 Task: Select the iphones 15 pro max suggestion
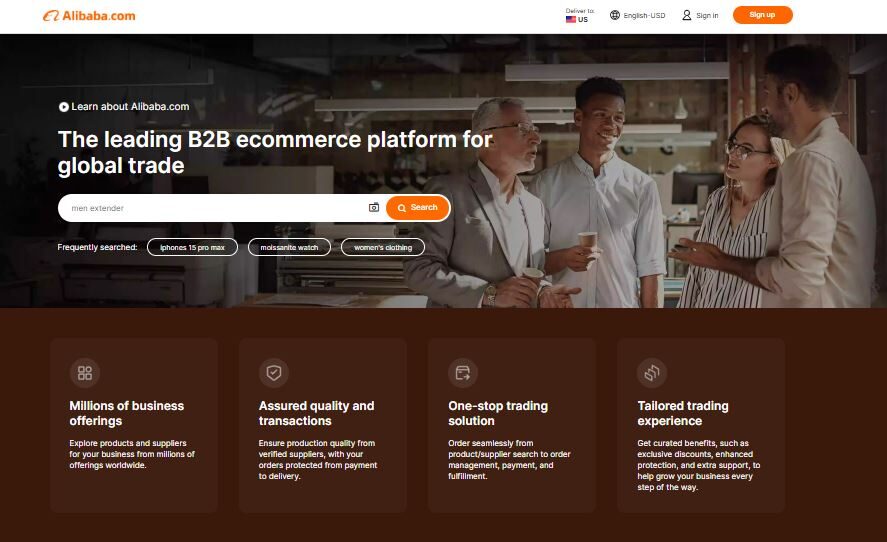click(192, 247)
